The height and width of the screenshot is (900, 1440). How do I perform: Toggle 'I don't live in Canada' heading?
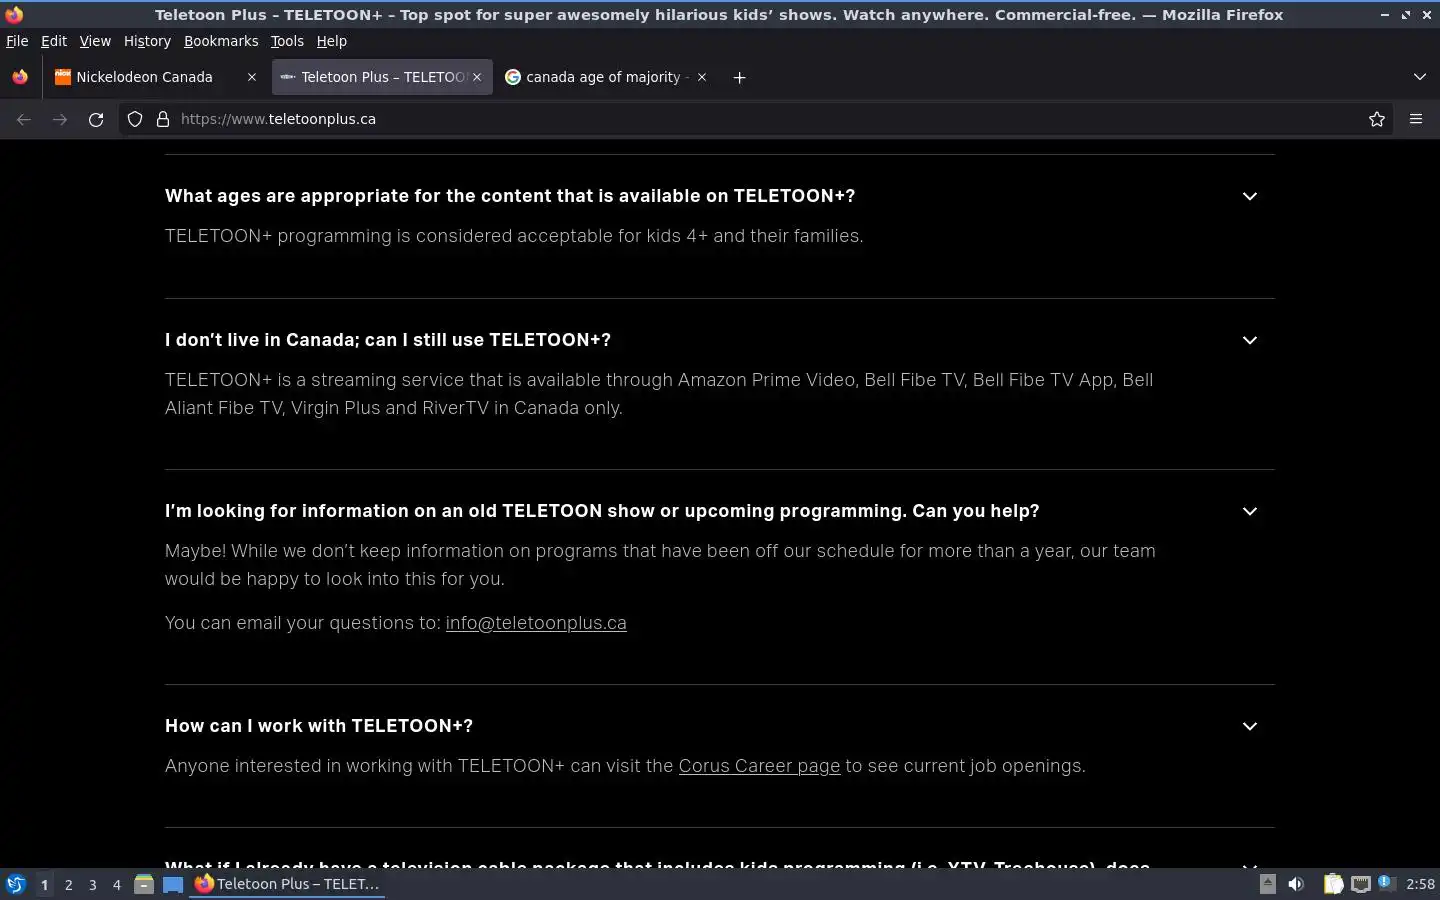(388, 340)
